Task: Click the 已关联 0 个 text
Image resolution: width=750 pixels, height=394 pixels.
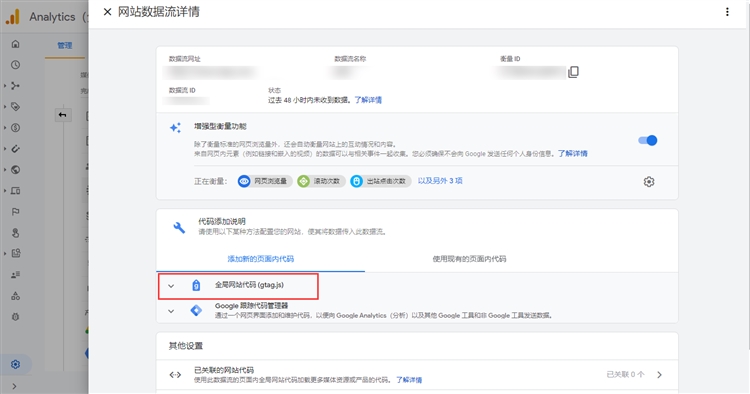Action: coord(625,374)
